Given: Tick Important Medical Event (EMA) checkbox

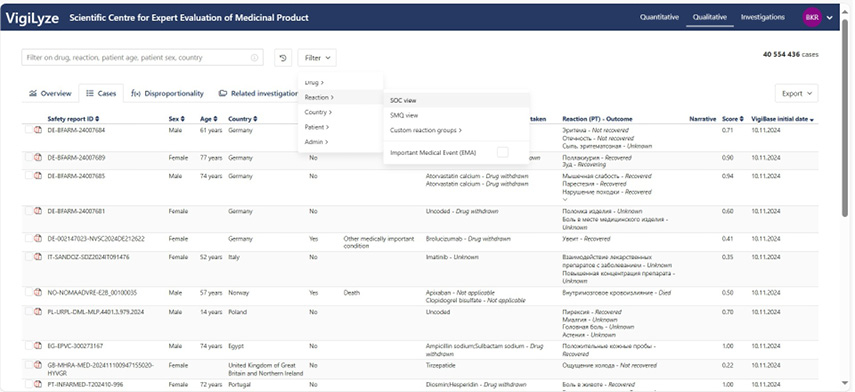Looking at the screenshot, I should click(502, 153).
